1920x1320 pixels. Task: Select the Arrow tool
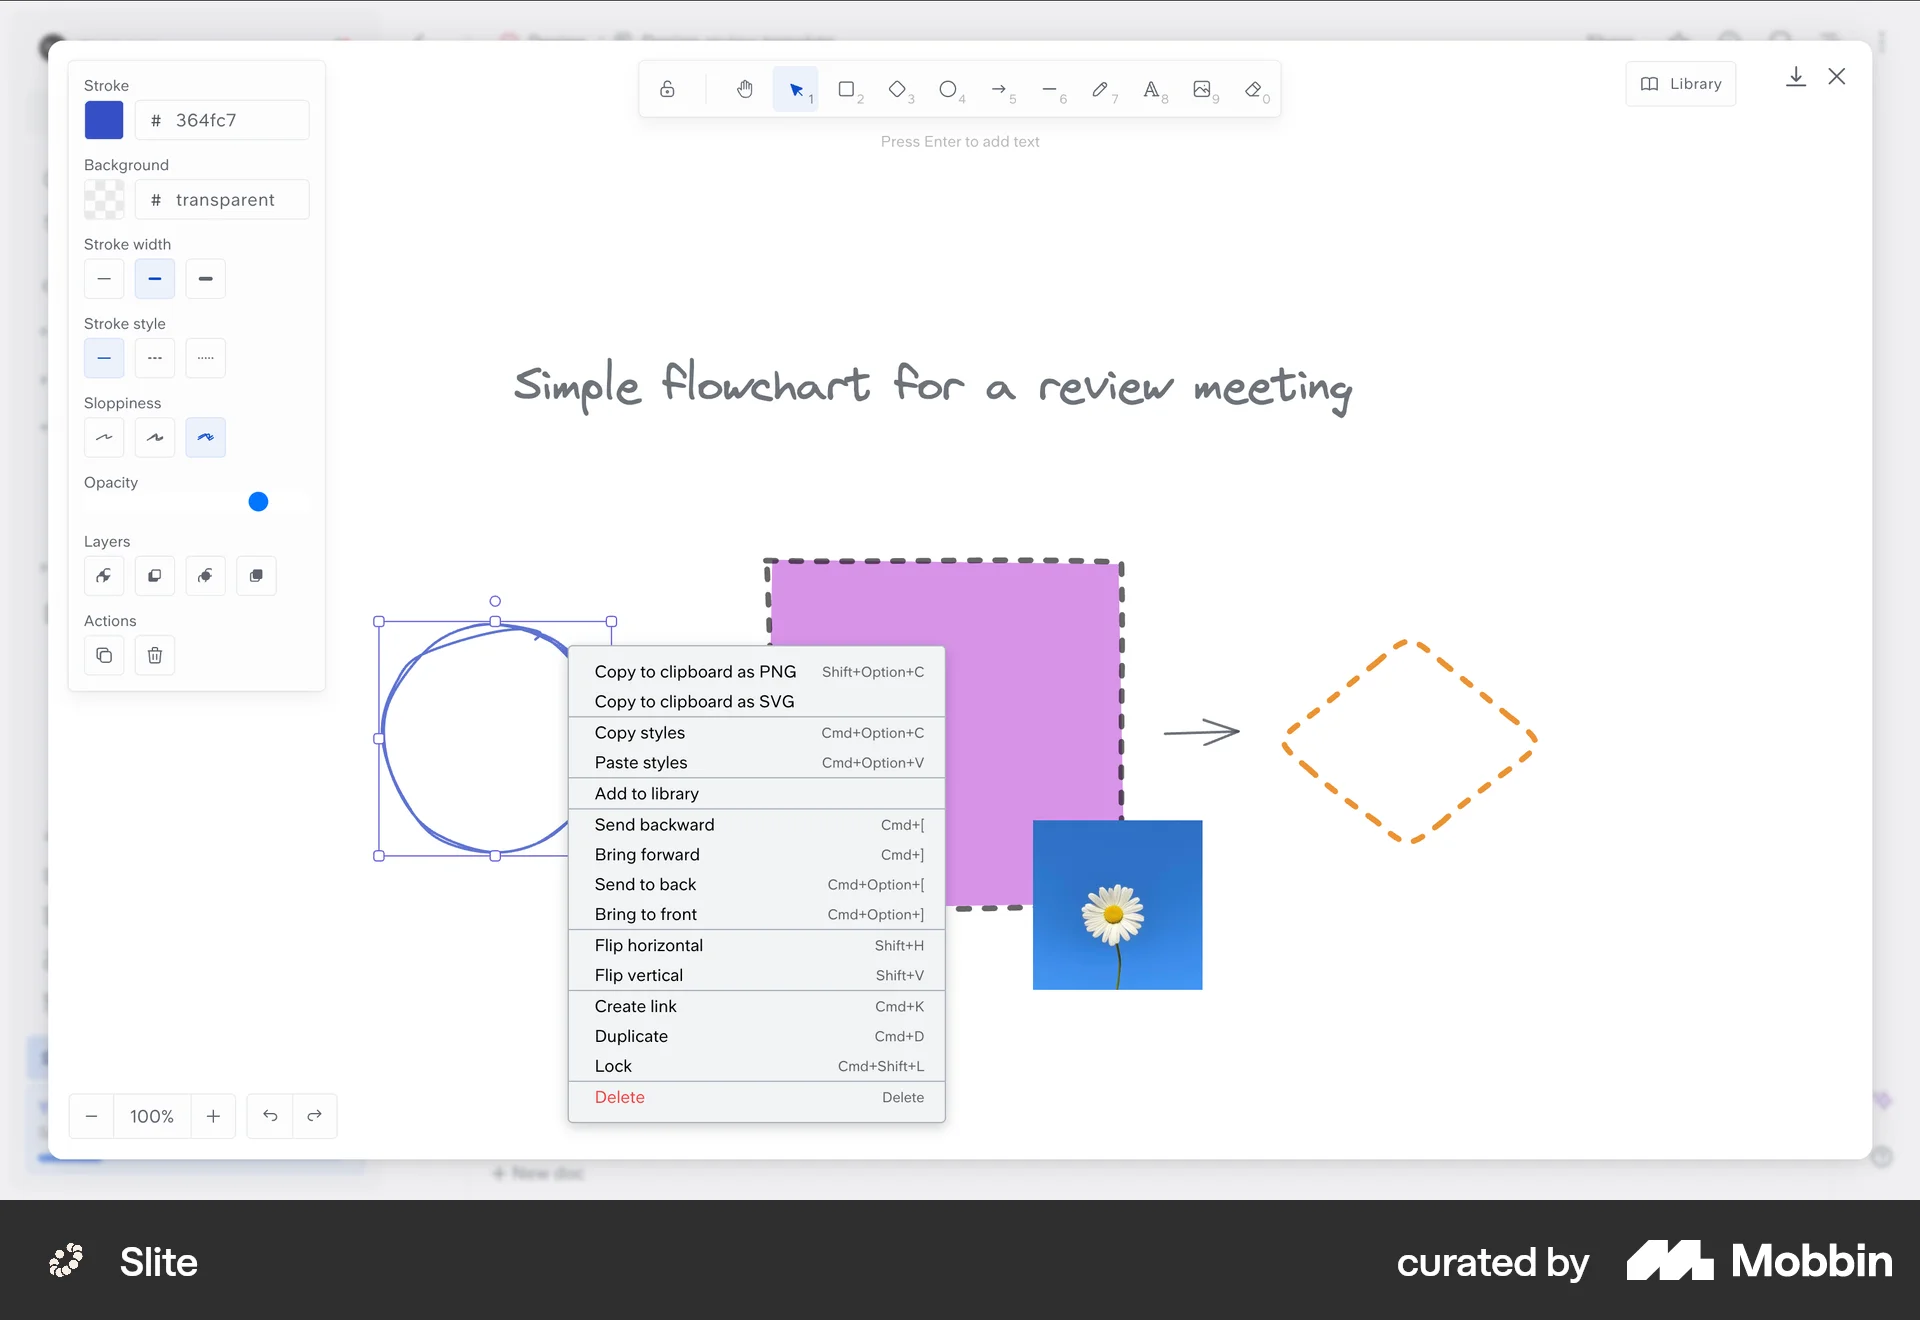pyautogui.click(x=1001, y=89)
